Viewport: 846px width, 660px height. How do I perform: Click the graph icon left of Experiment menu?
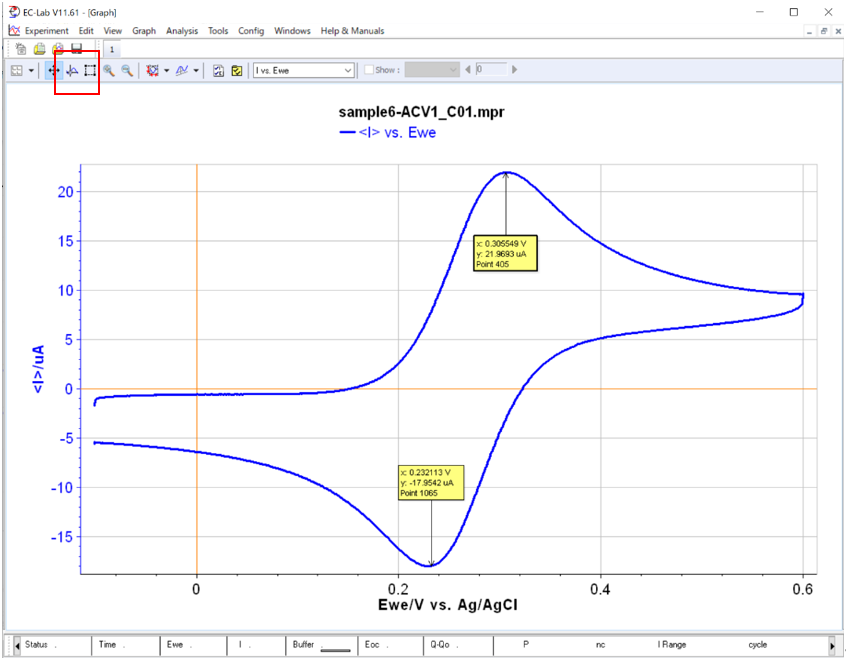click(14, 31)
